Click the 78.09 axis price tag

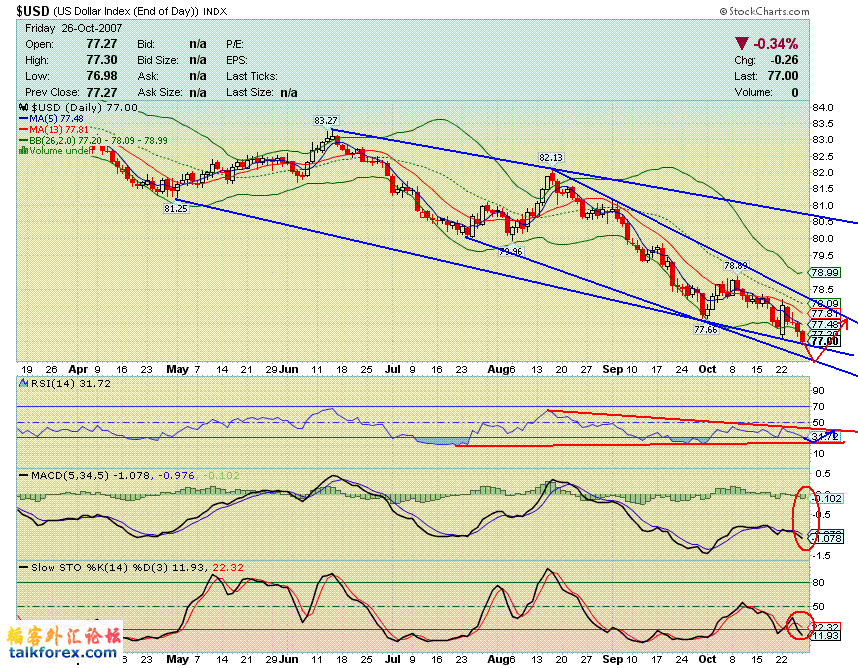(825, 304)
